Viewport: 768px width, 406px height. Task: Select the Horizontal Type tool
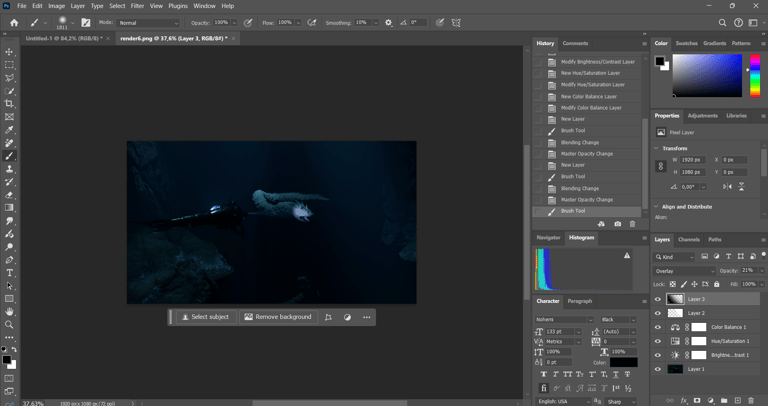[10, 273]
